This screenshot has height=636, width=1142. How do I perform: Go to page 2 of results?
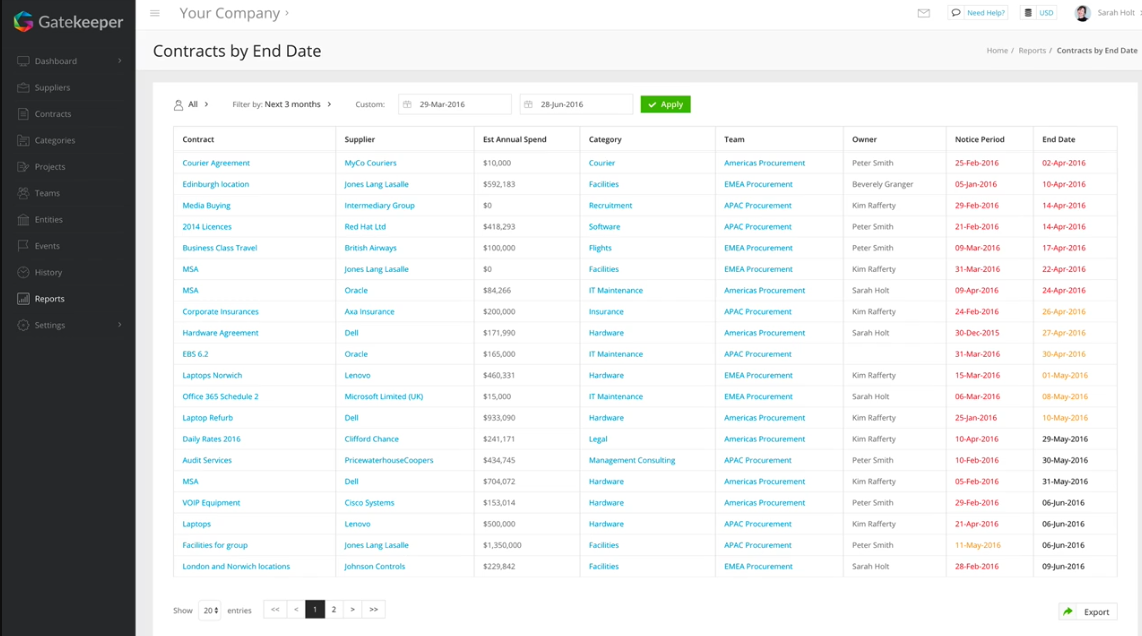334,609
